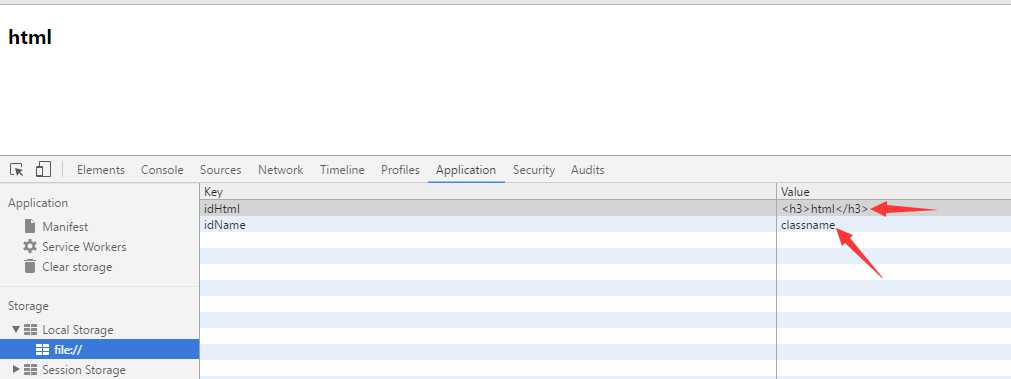This screenshot has width=1011, height=379.
Task: Collapse the Local Storage tree node
Action: pos(16,329)
